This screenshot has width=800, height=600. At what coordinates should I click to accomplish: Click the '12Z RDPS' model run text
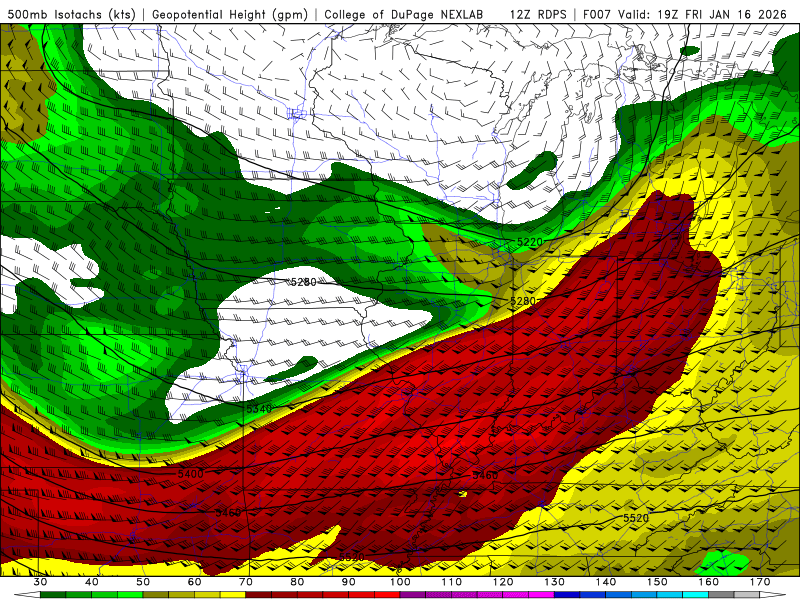(538, 14)
